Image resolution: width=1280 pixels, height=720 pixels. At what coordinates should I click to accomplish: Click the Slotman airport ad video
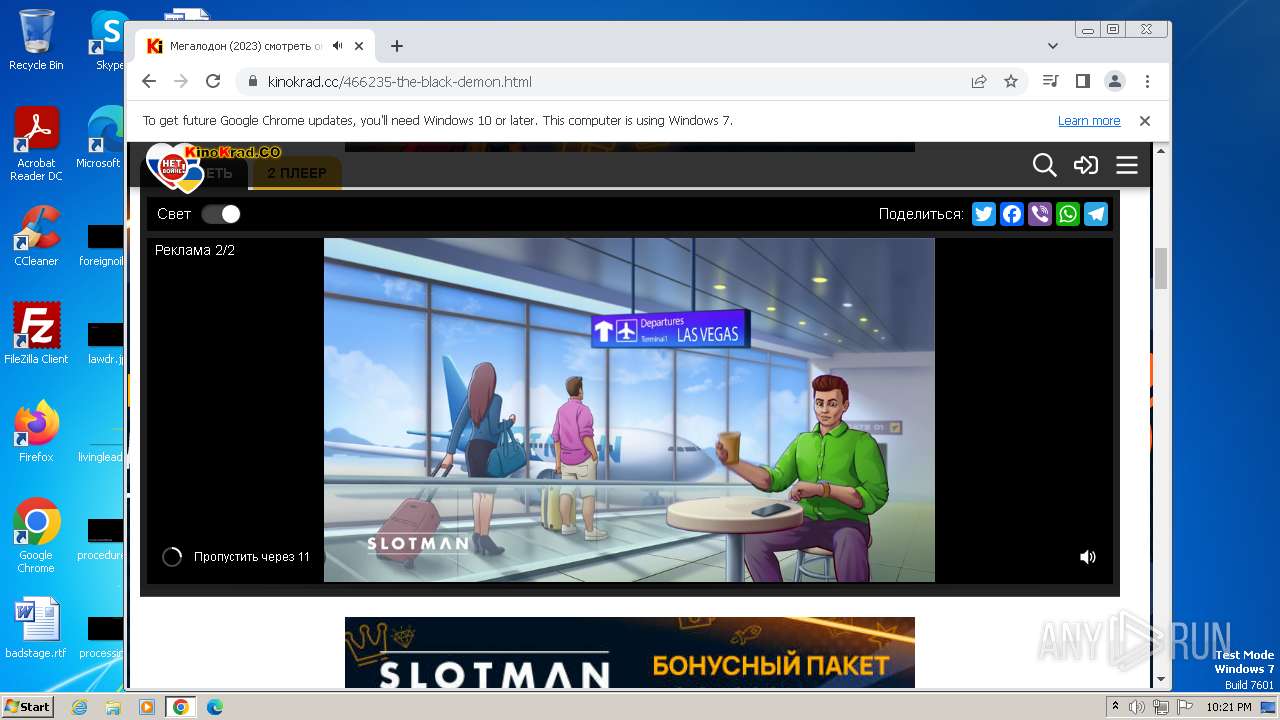click(x=629, y=410)
